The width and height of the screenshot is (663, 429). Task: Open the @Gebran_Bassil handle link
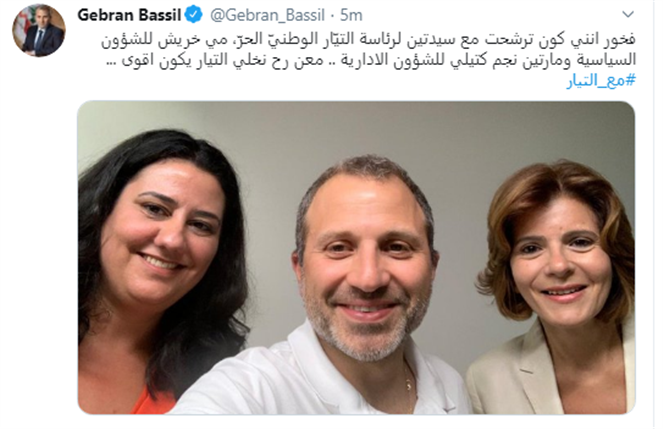[268, 15]
